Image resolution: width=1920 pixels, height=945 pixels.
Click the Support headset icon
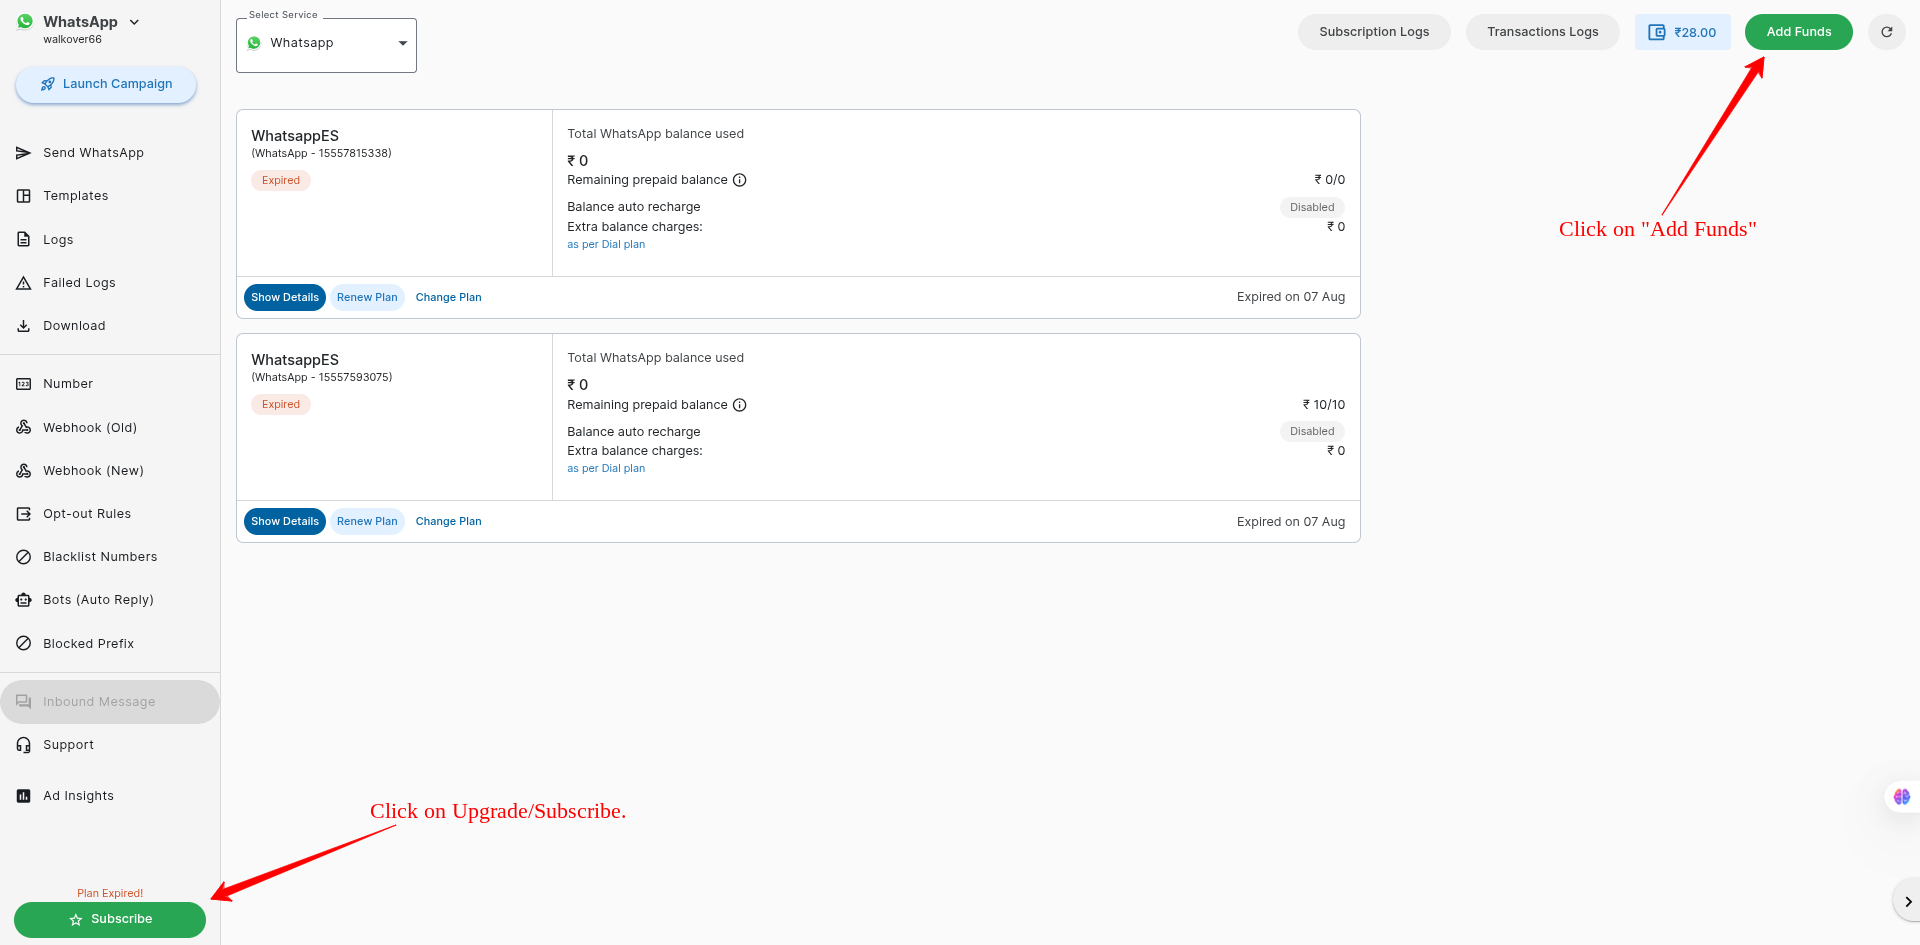coord(23,745)
